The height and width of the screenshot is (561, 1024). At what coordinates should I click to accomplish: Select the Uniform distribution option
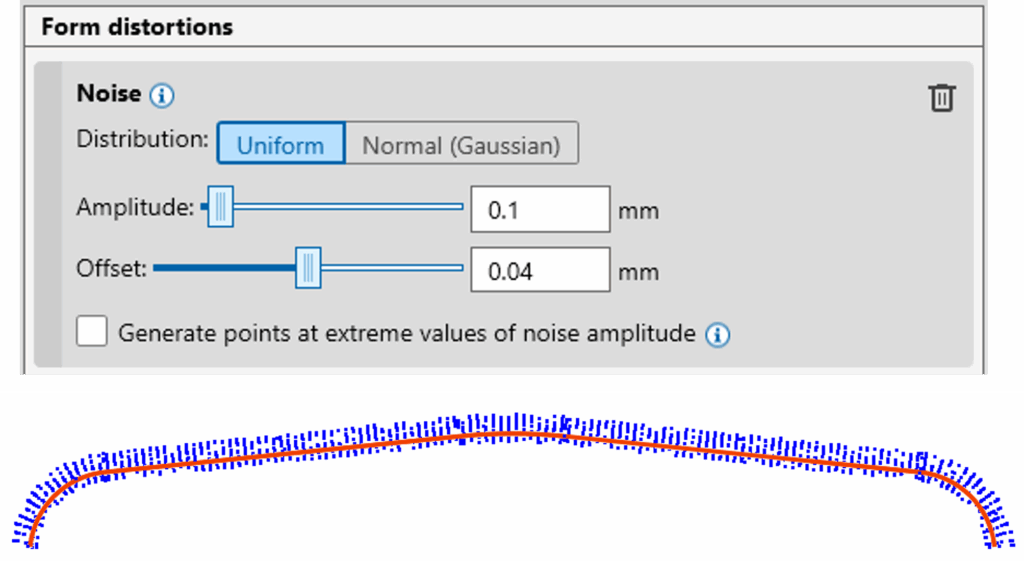(281, 143)
